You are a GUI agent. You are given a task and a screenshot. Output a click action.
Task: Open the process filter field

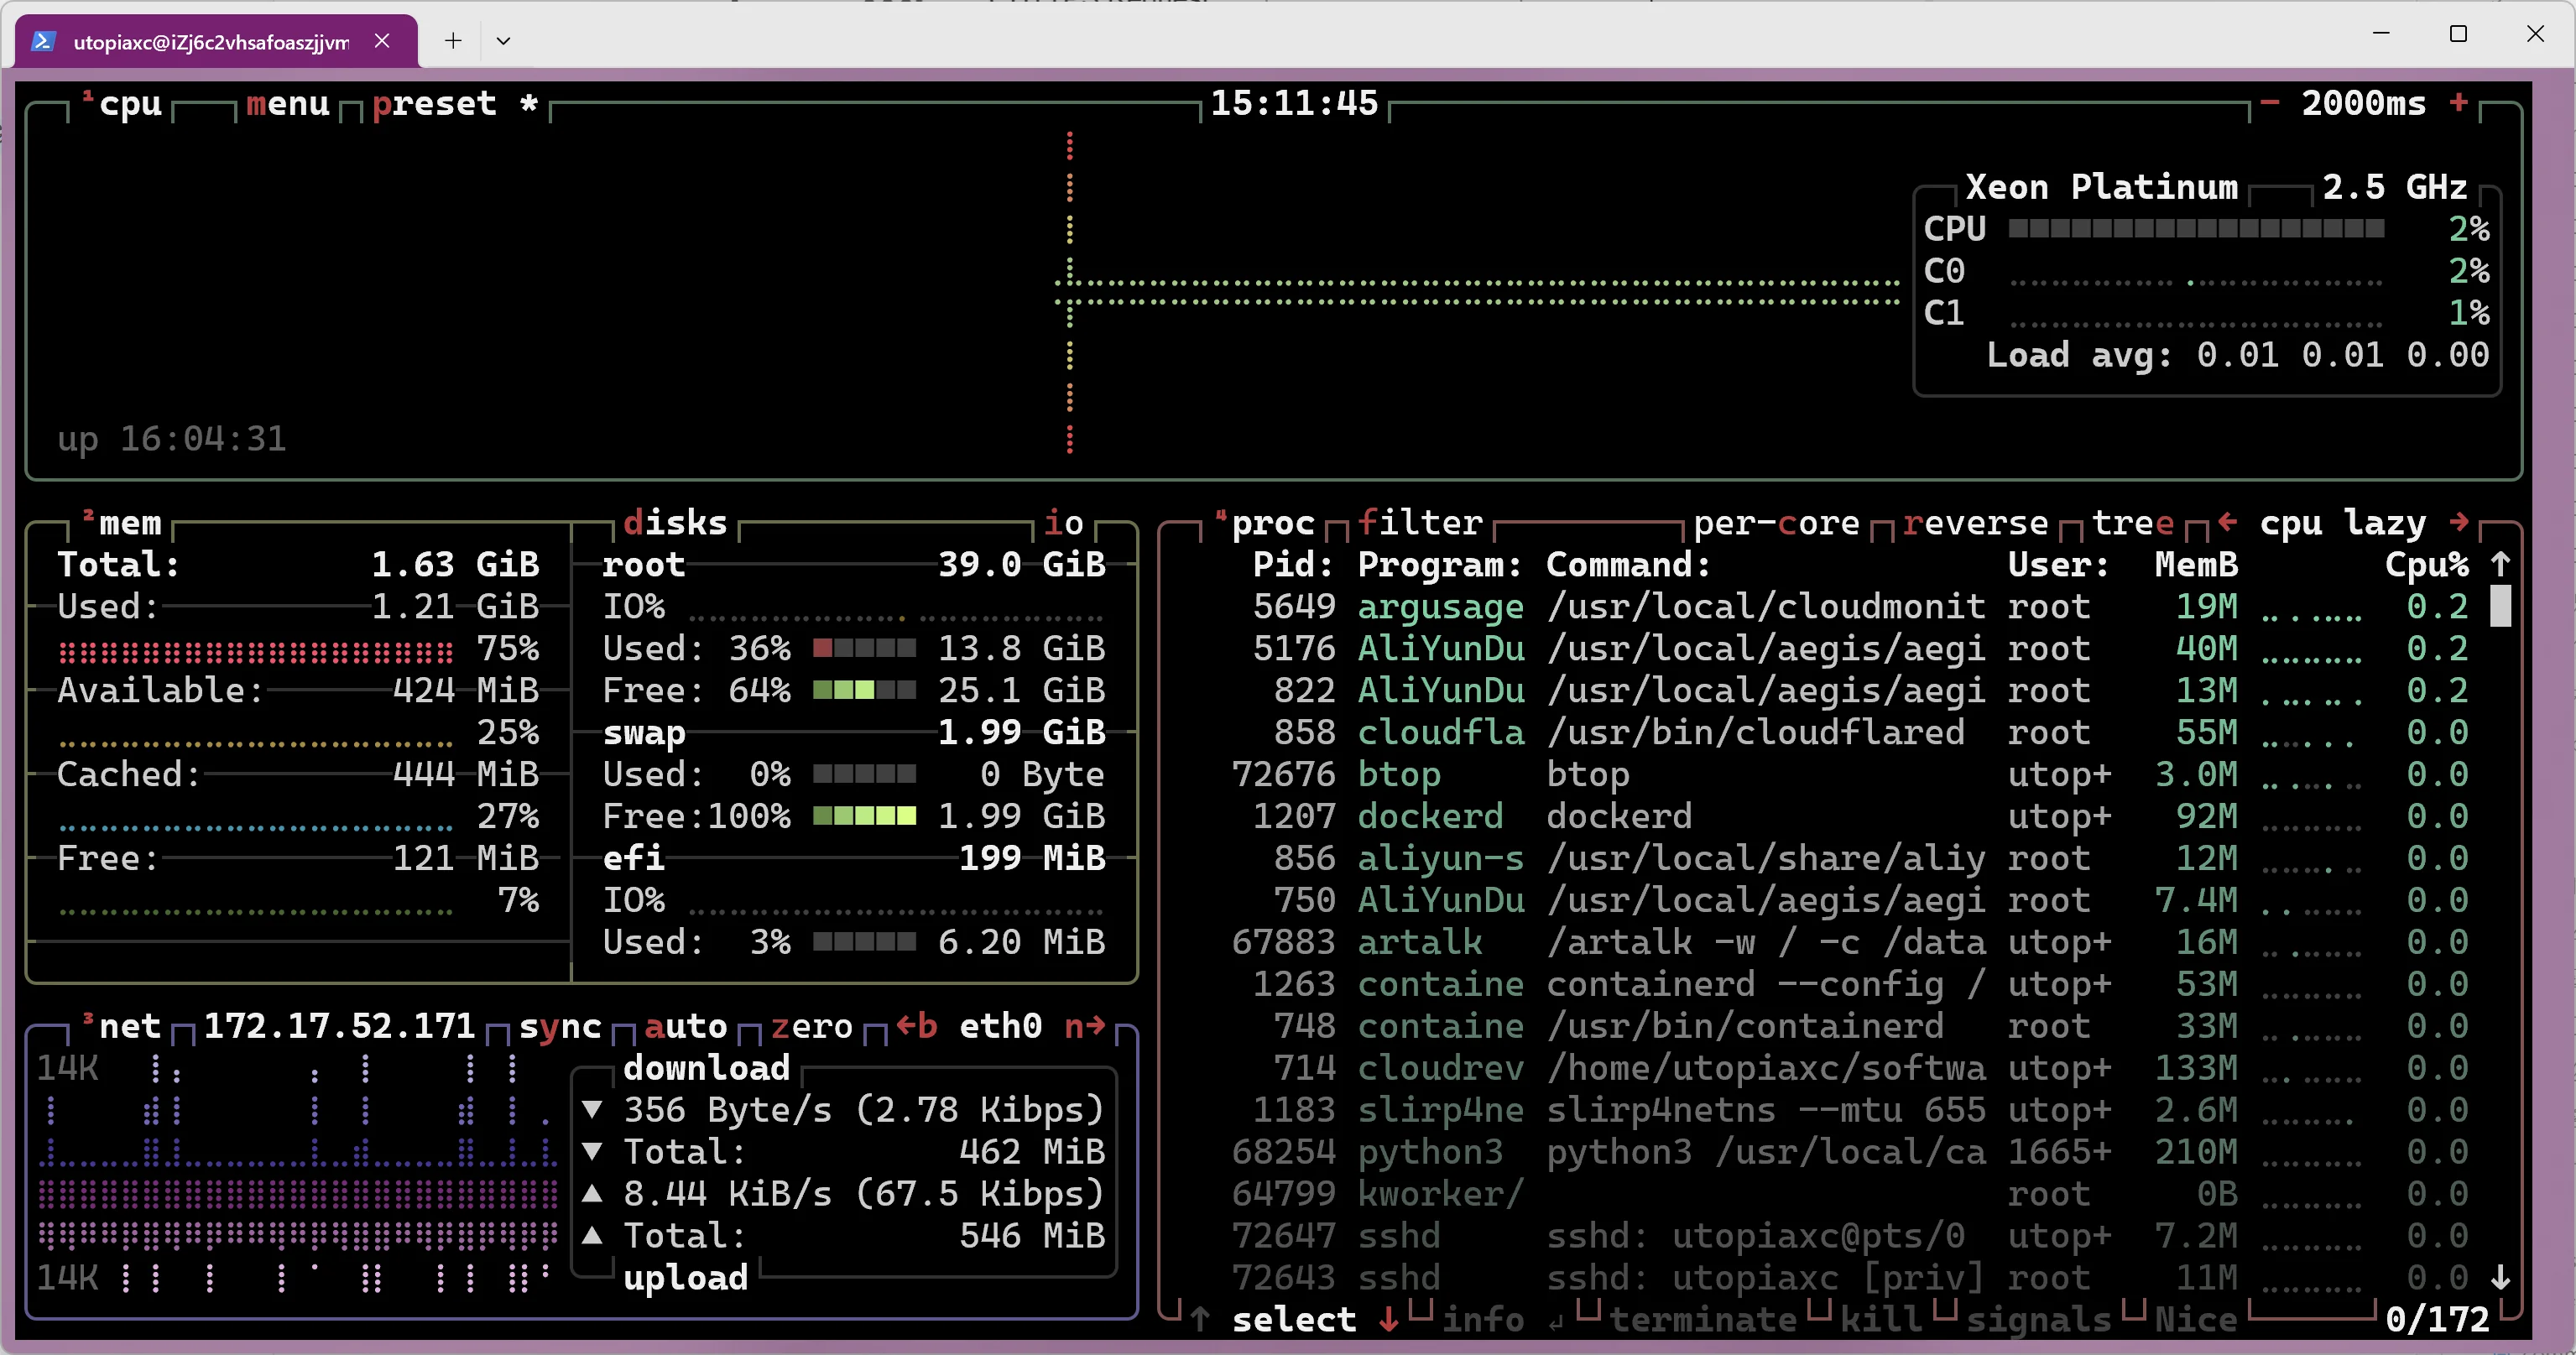[x=1420, y=523]
